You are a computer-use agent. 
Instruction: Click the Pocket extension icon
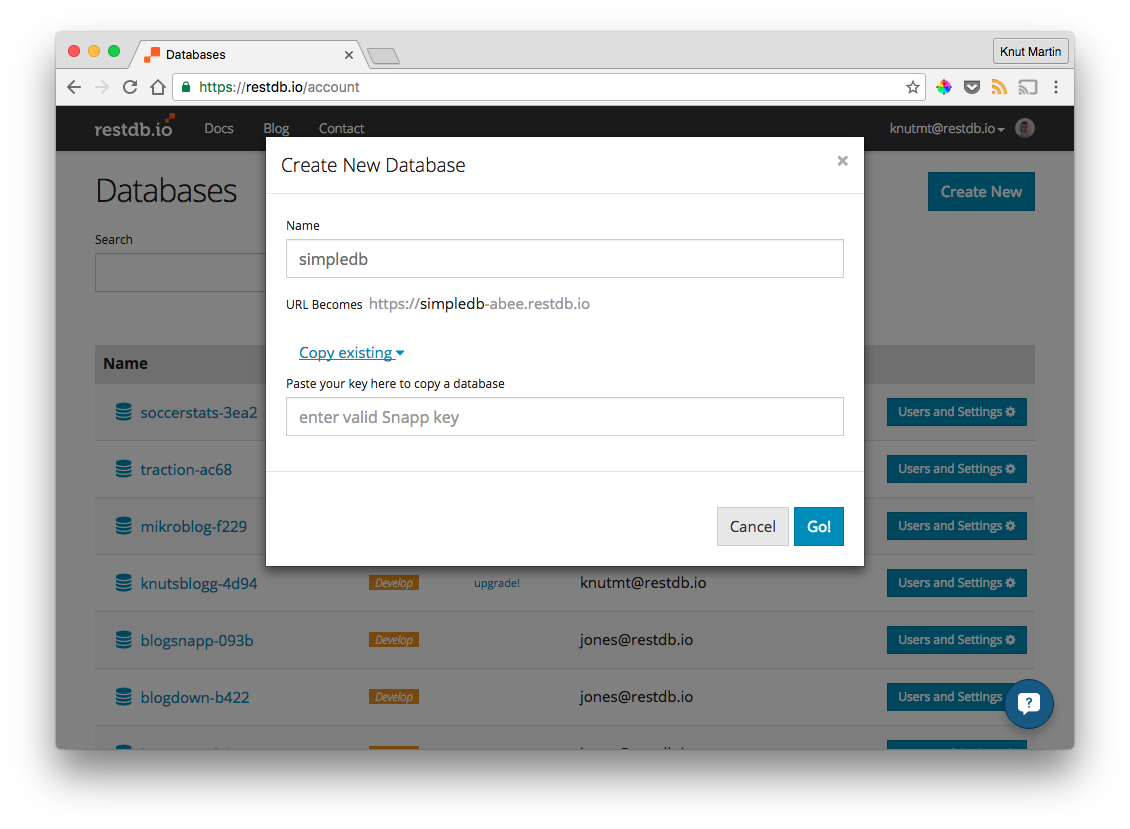tap(971, 87)
